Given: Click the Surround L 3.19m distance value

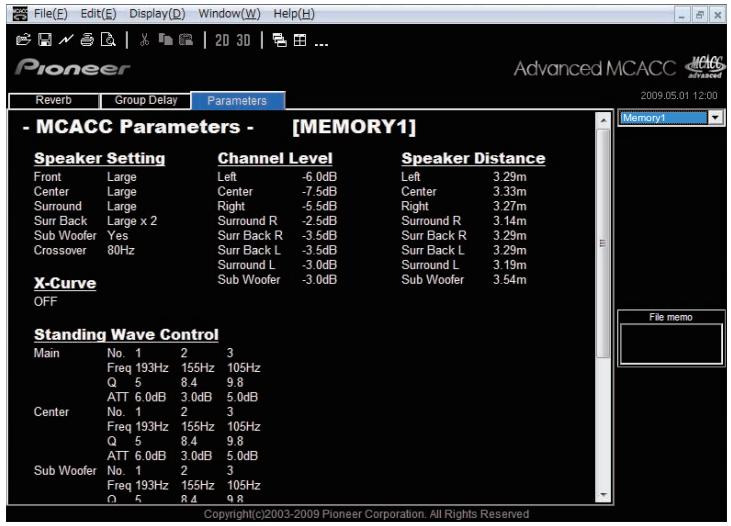Looking at the screenshot, I should pyautogui.click(x=510, y=265).
